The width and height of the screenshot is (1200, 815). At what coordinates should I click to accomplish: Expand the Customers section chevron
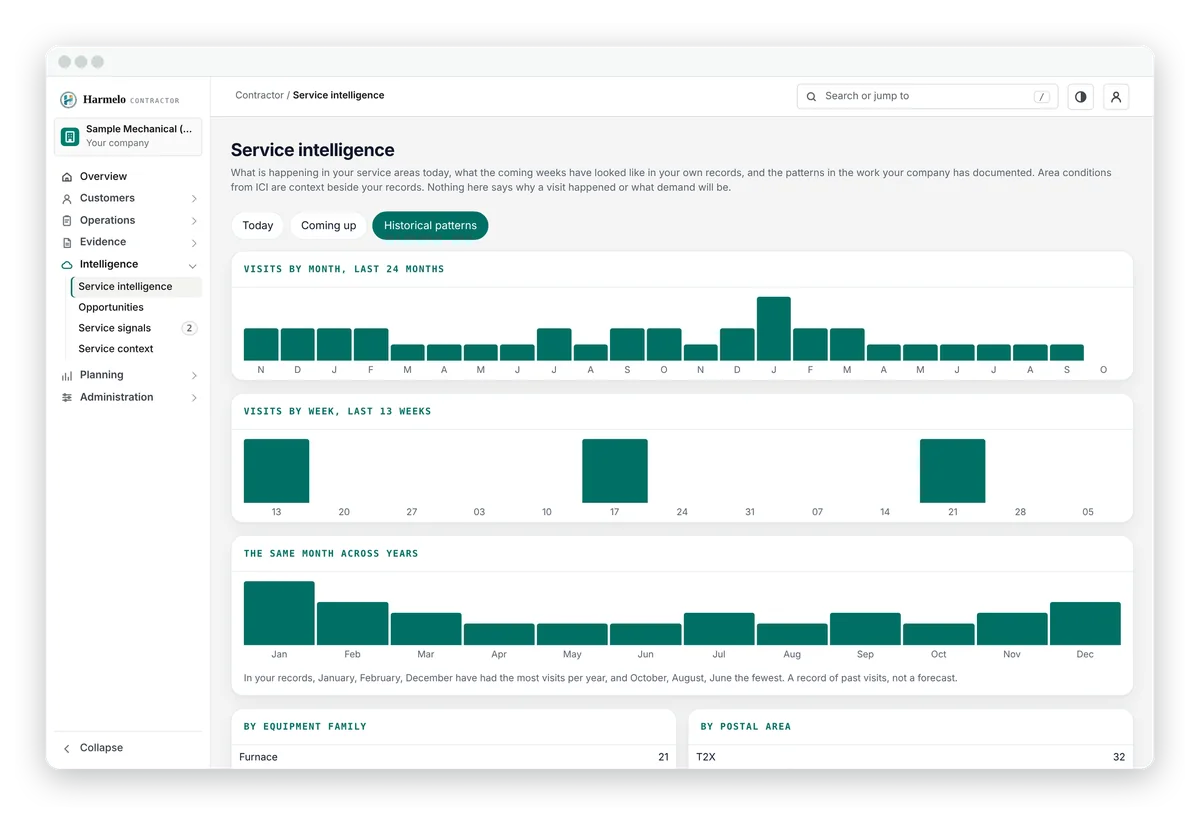[194, 199]
